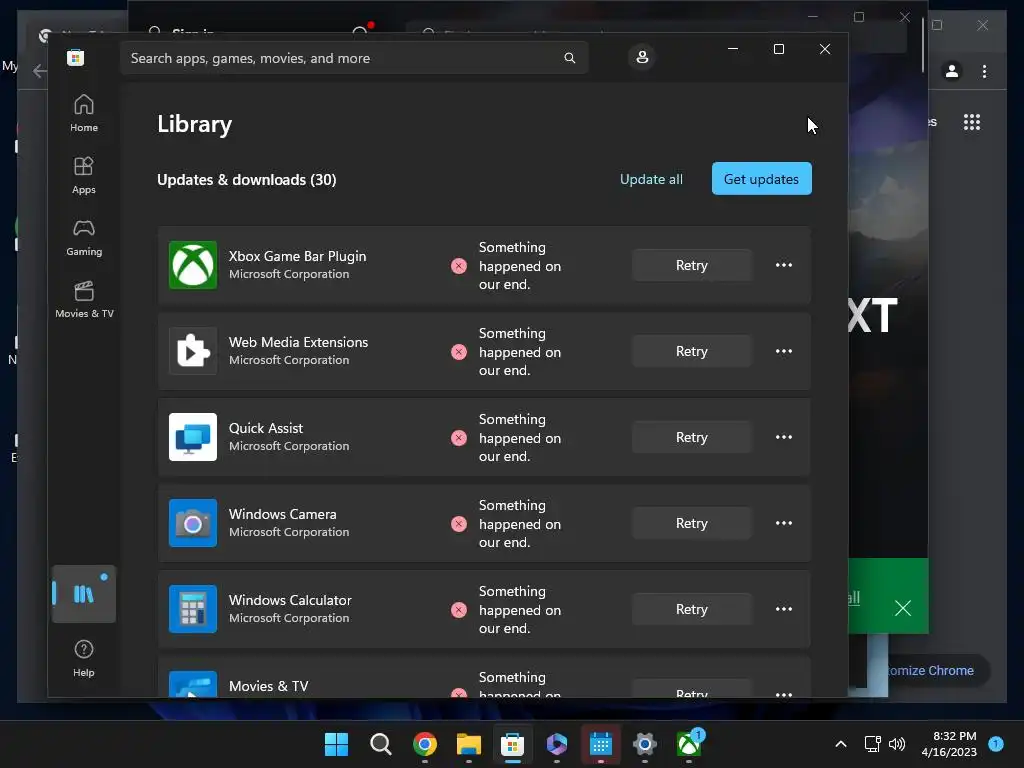Click the Web Media Extensions app icon
The height and width of the screenshot is (768, 1024).
point(193,351)
